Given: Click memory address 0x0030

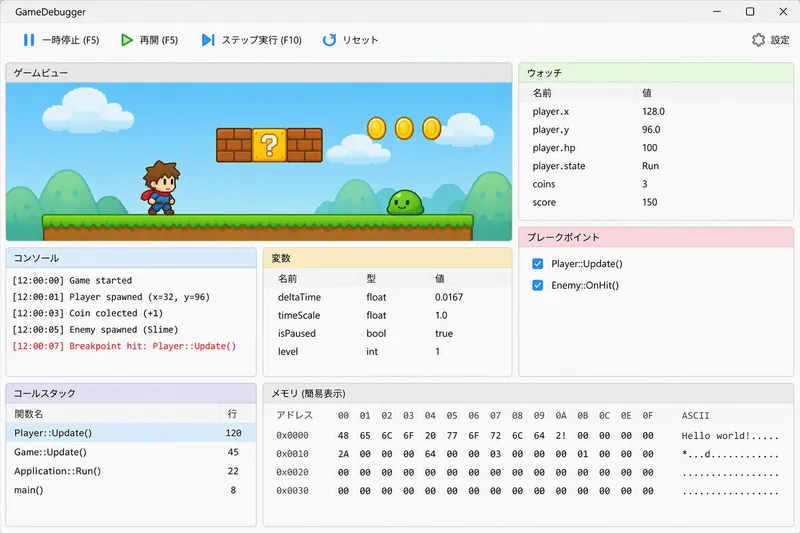Looking at the screenshot, I should tap(292, 491).
